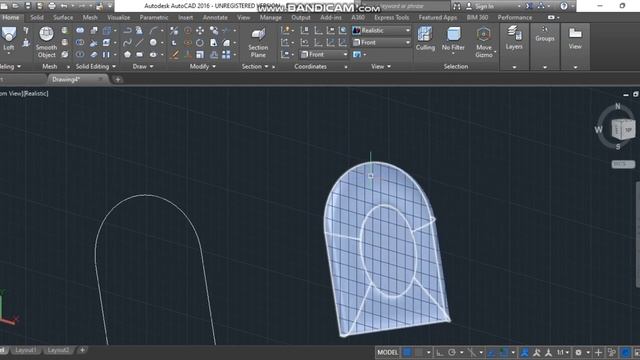Click the Array tool in Modify panel
The image size is (640, 360).
coord(226,54)
